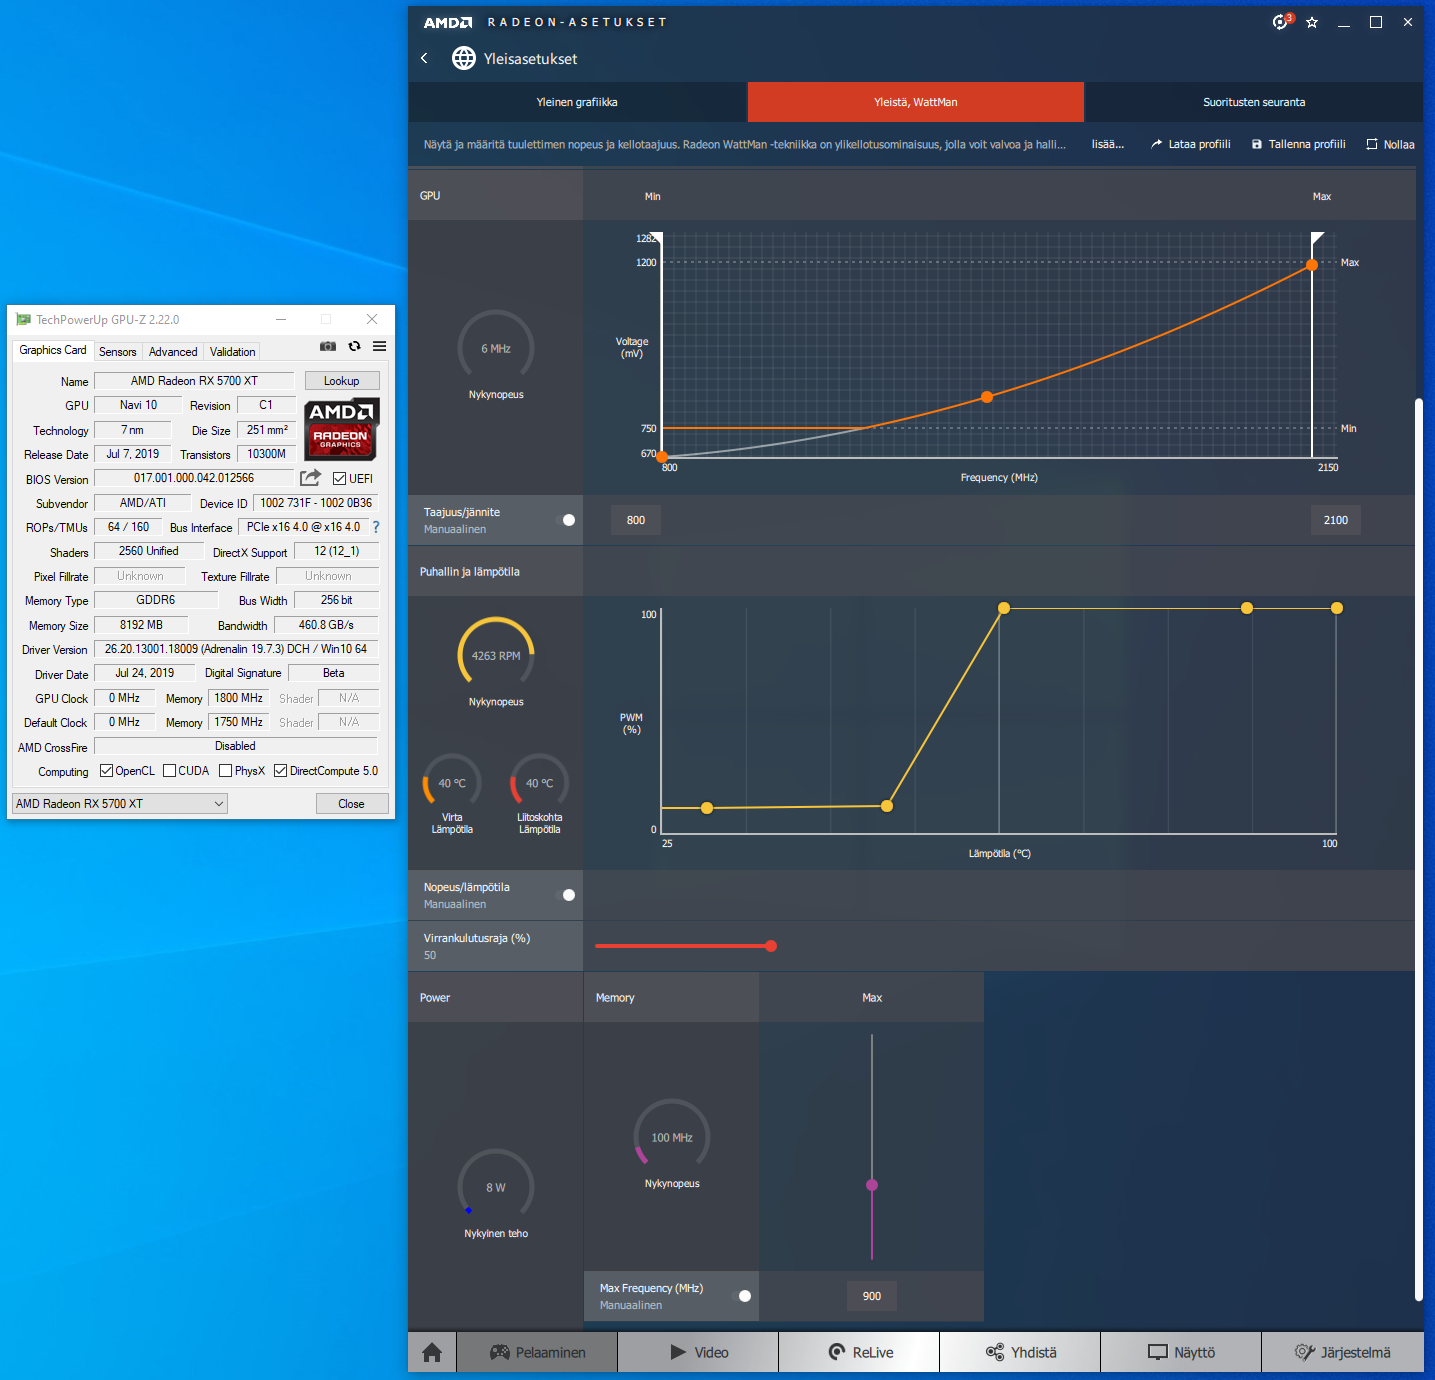This screenshot has height=1380, width=1435.
Task: Click BIOS export share icon in GPU-Z
Action: 311,478
